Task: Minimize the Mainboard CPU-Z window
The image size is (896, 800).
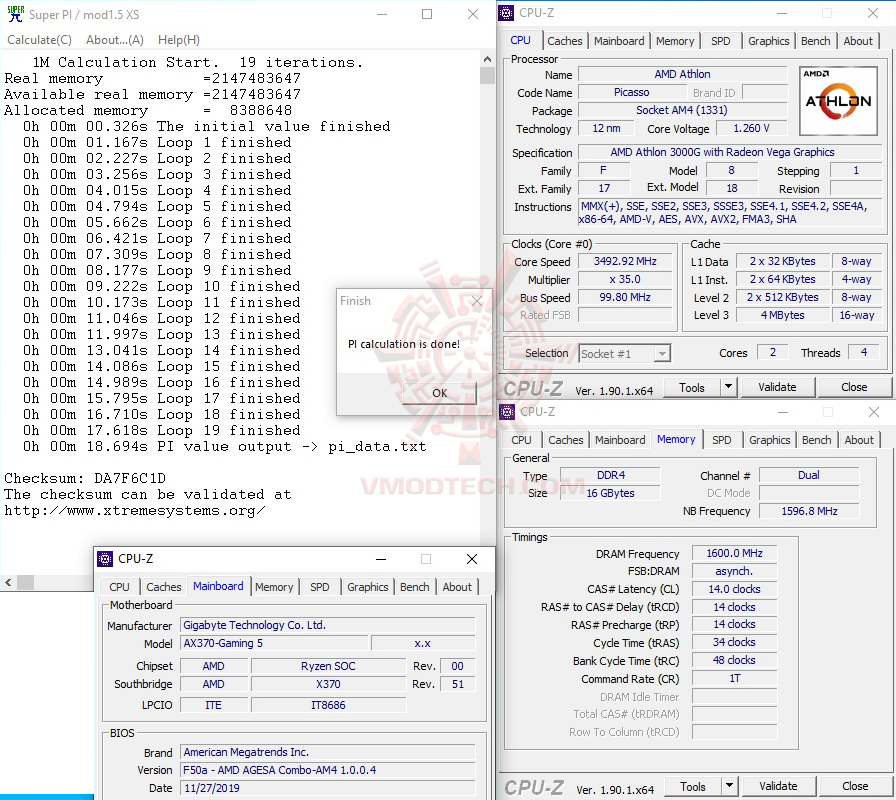Action: [x=381, y=559]
